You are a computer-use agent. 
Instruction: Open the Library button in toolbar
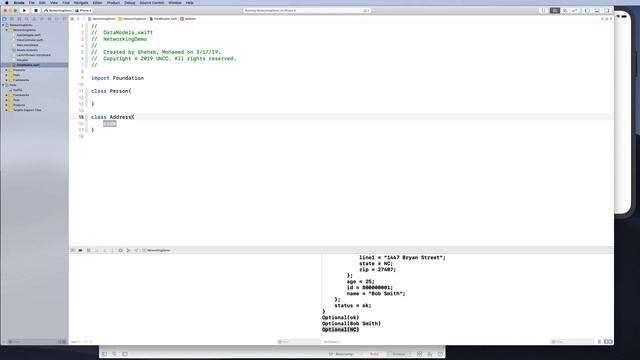543,11
